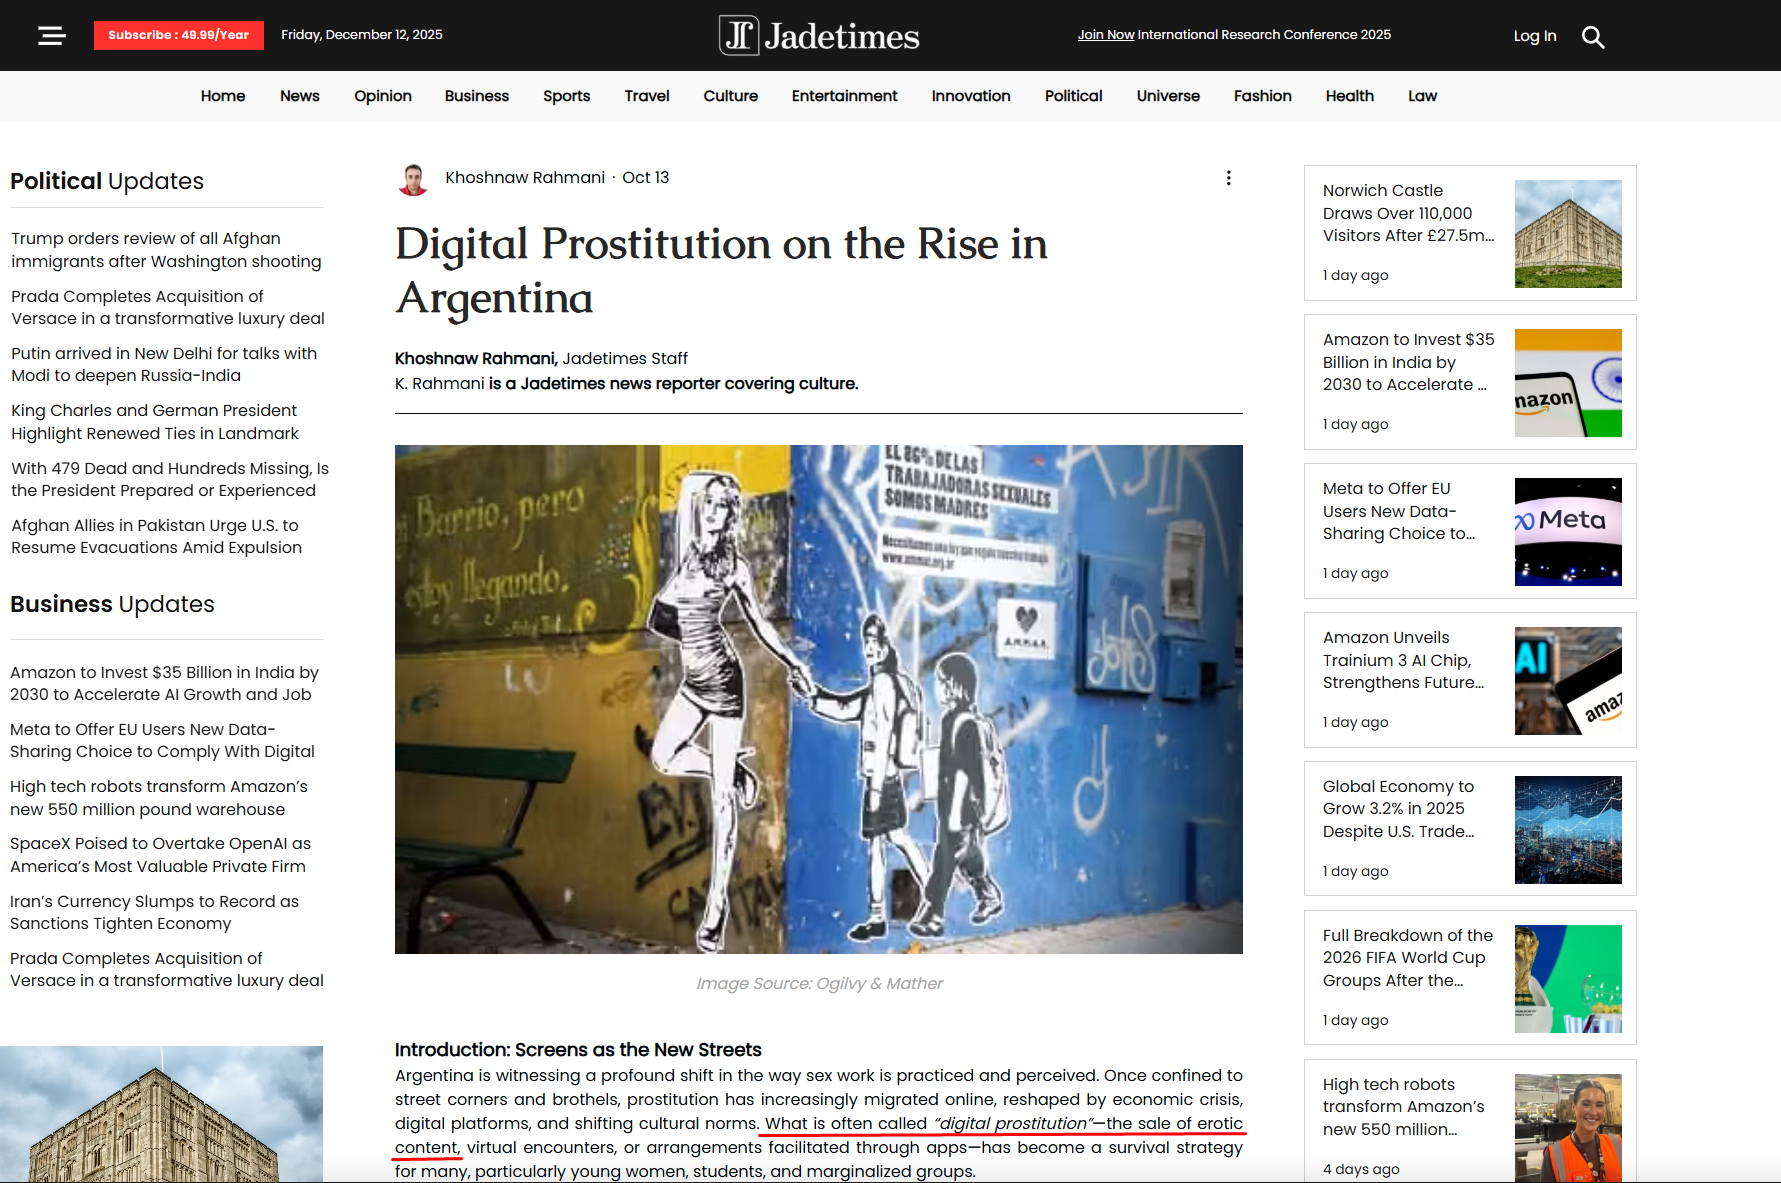Open Iran's Currency Slumps story
The width and height of the screenshot is (1781, 1183).
coord(155,912)
